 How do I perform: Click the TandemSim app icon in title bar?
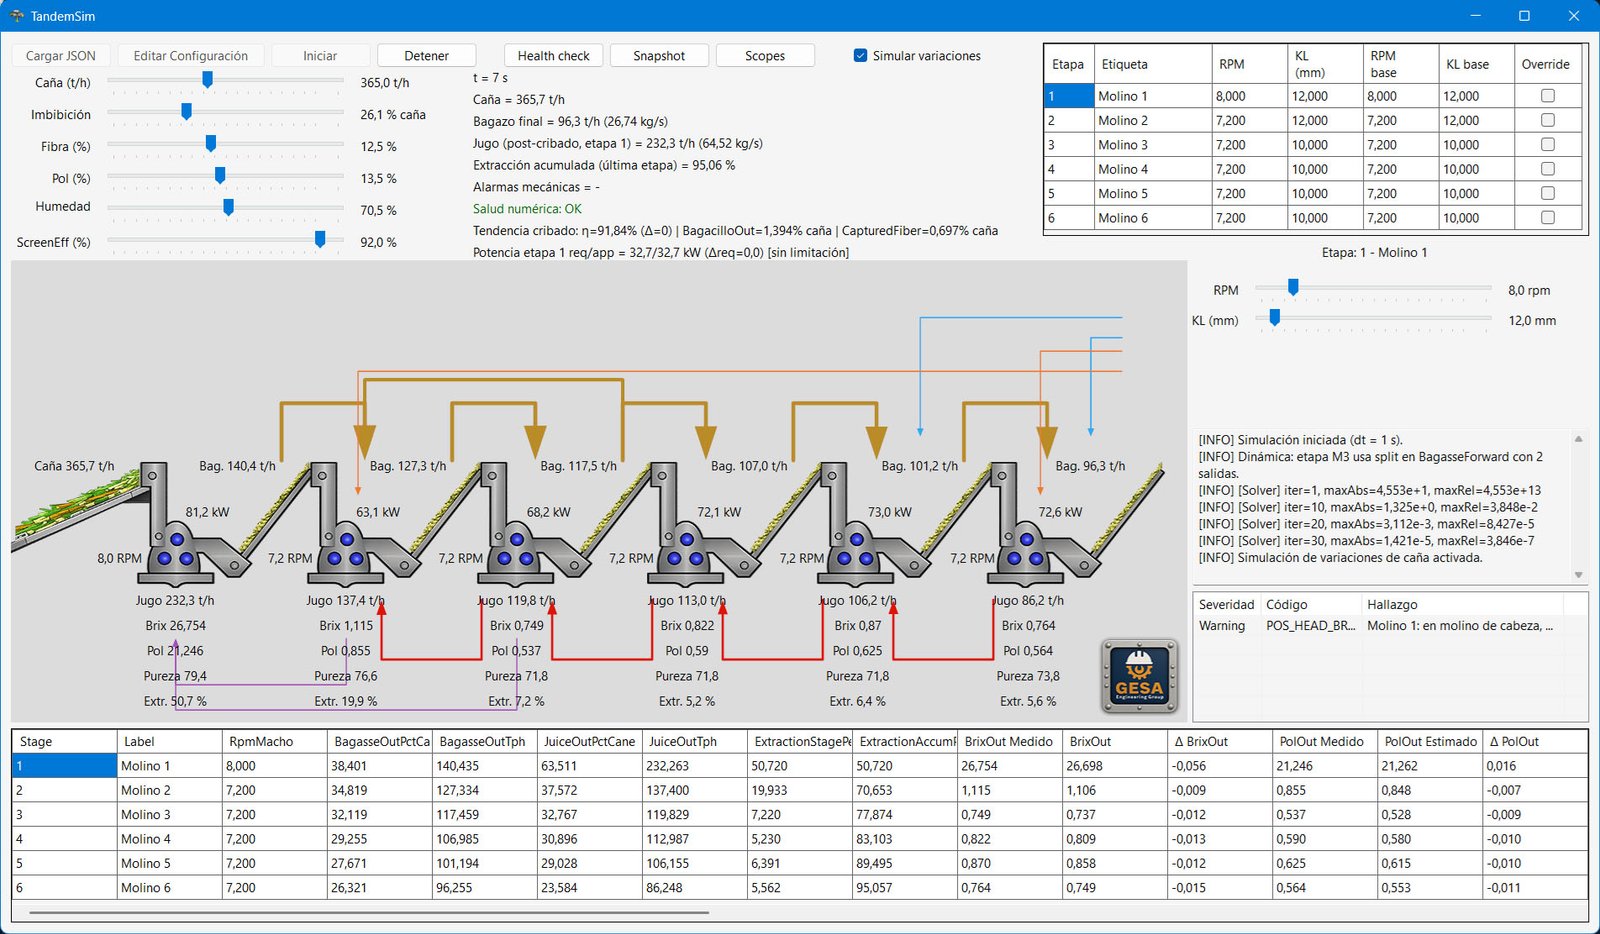16,16
